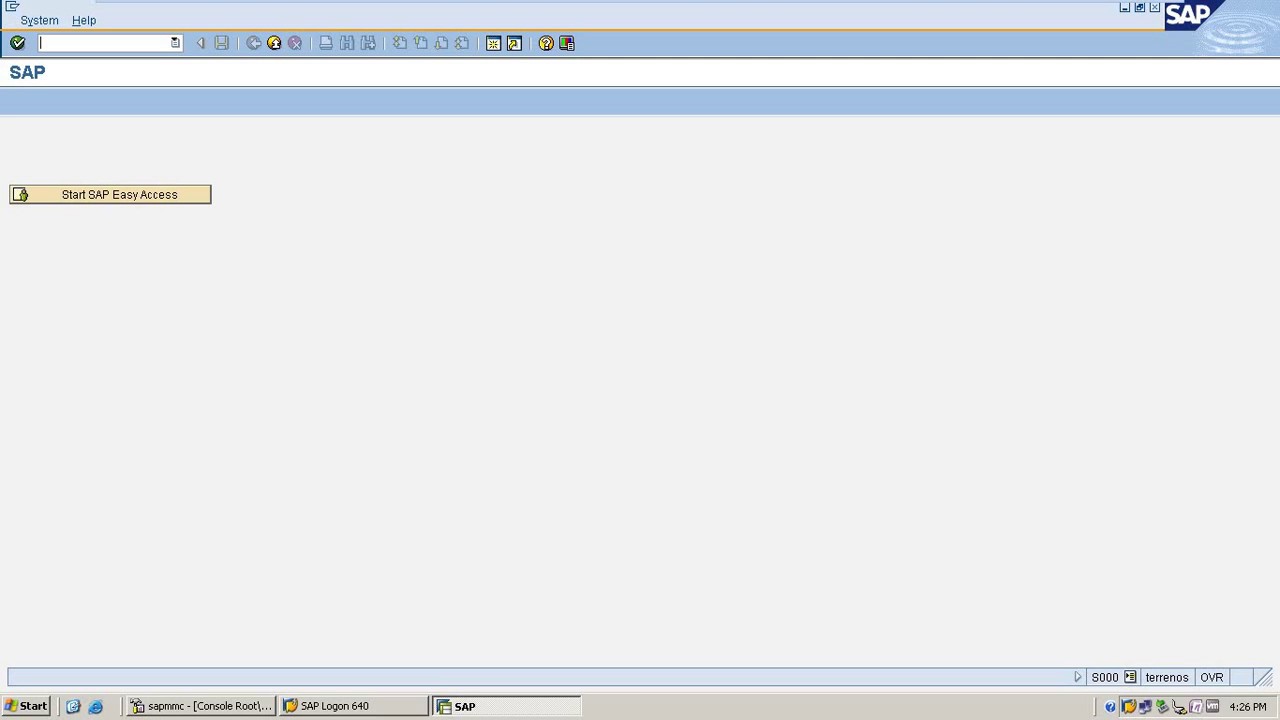Open the command field history dropdown
Screen dimensions: 1280x720
tap(175, 43)
